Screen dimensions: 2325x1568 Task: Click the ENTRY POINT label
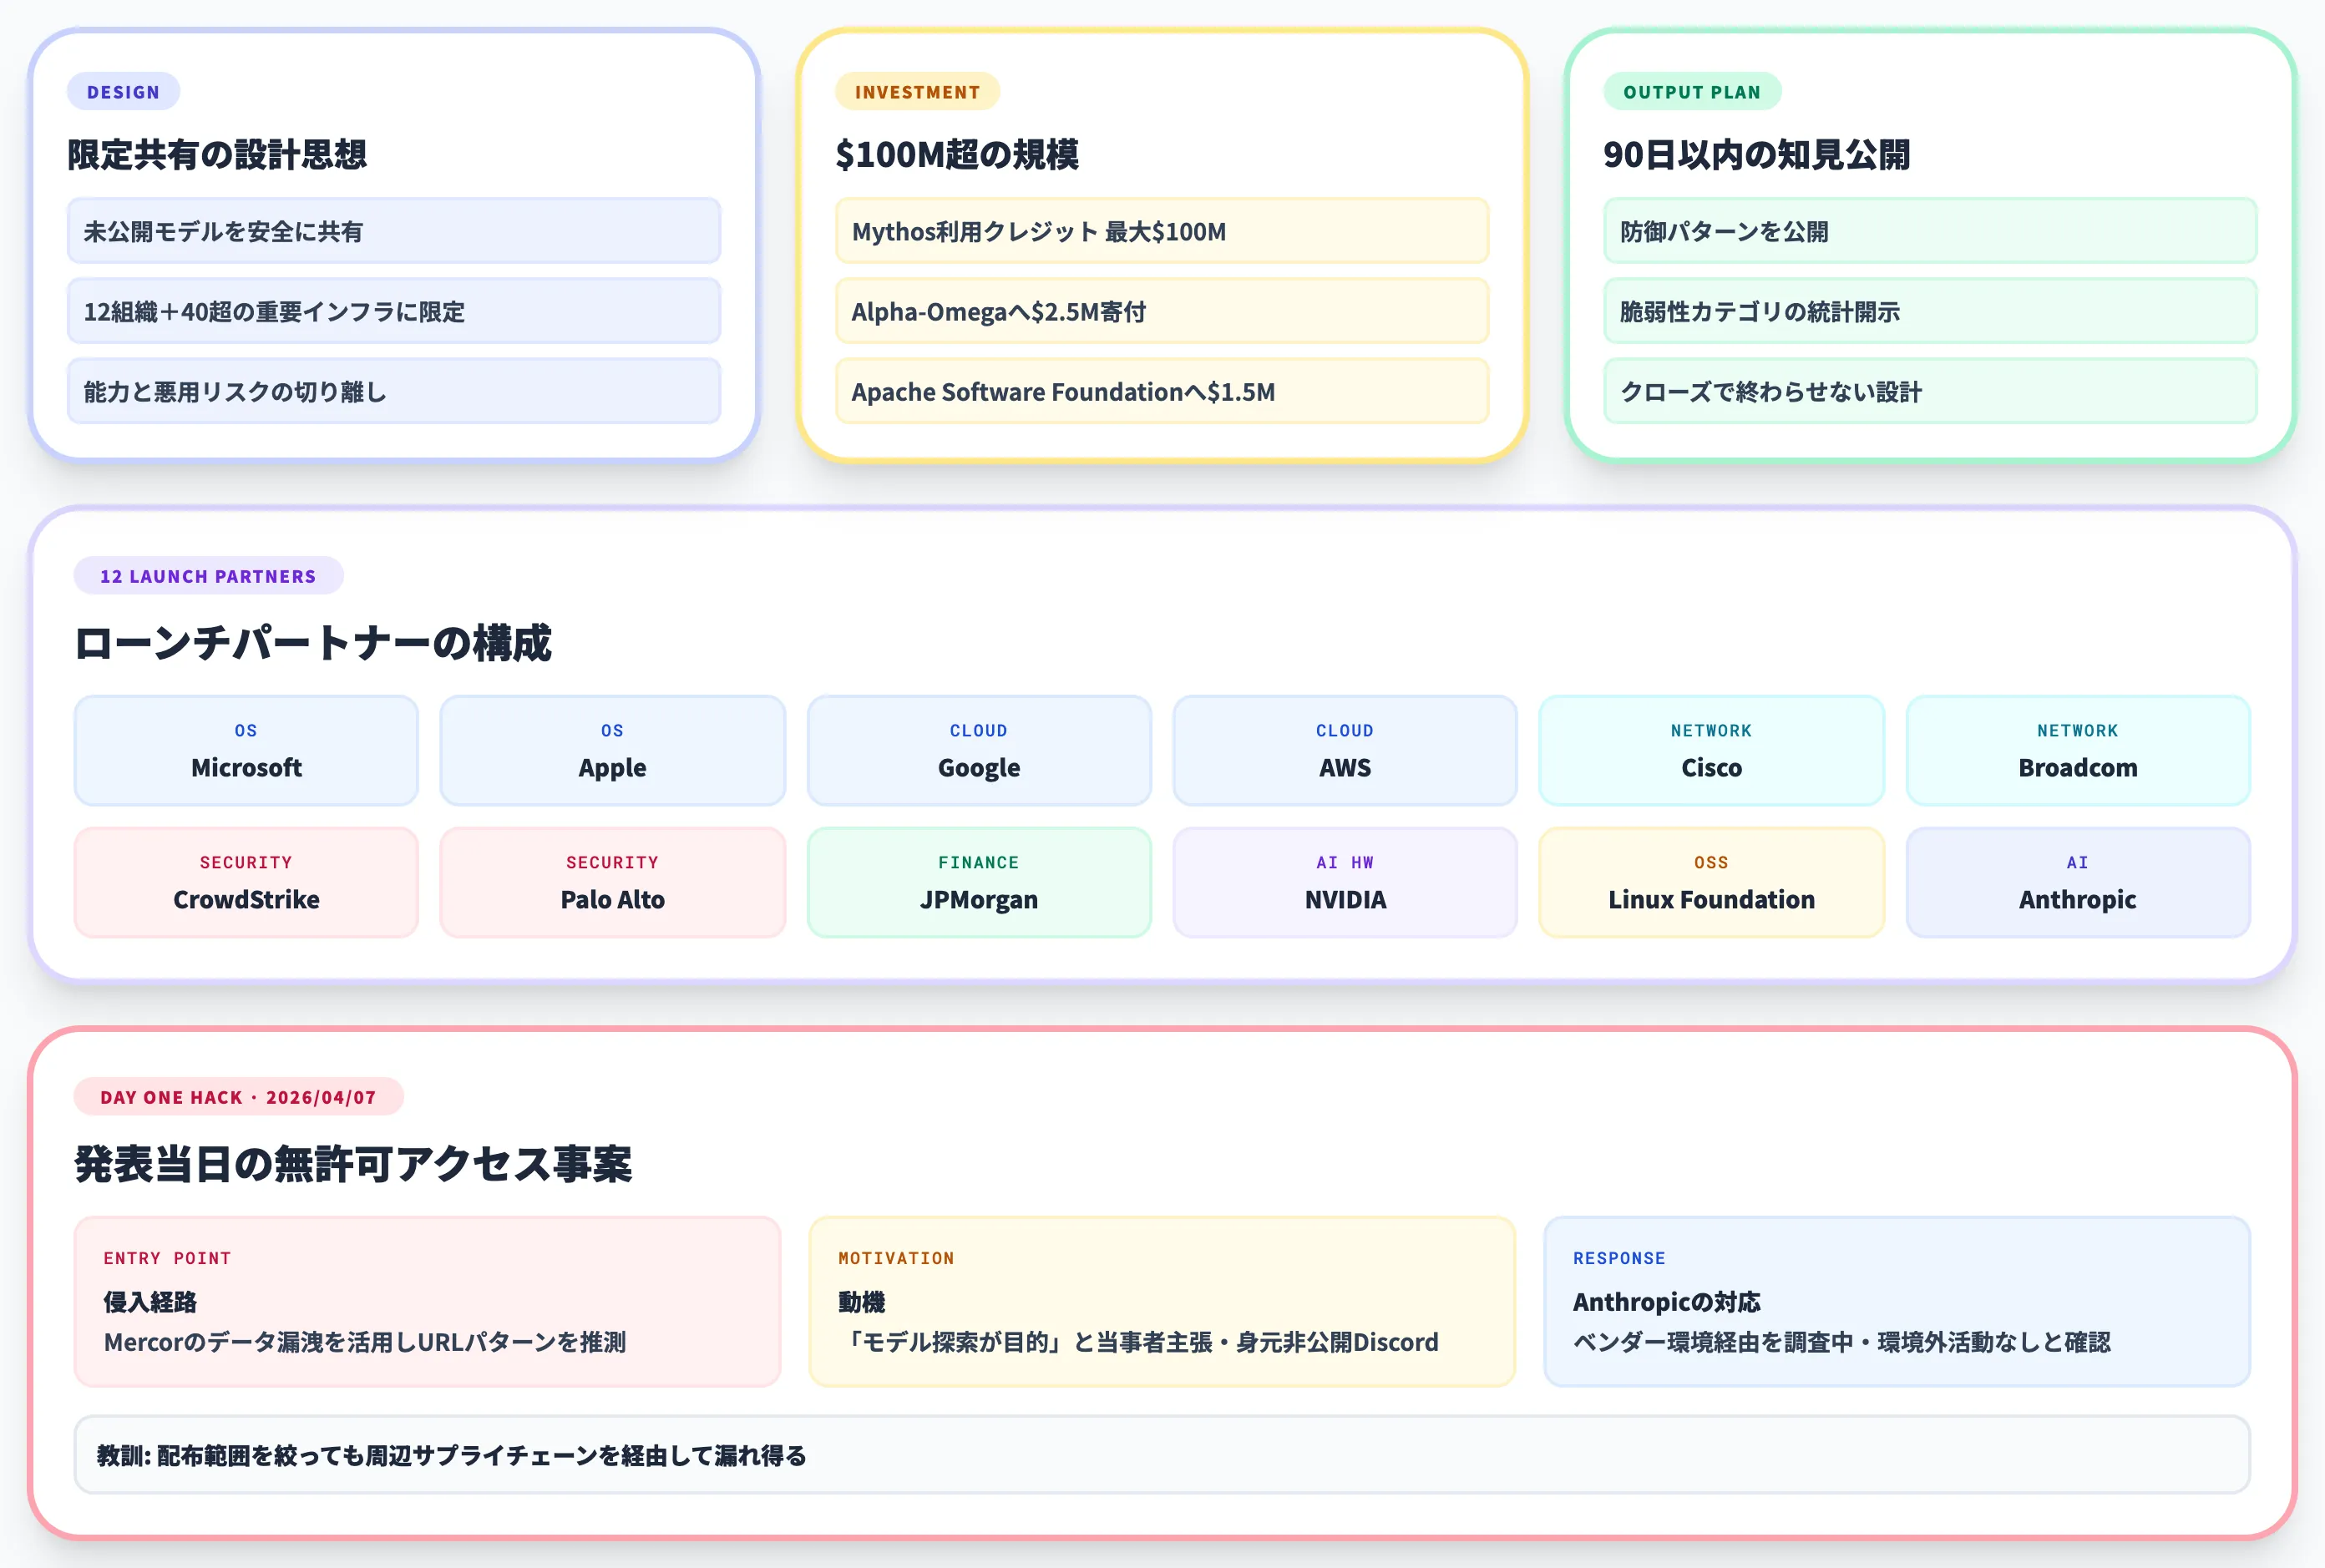click(167, 1258)
